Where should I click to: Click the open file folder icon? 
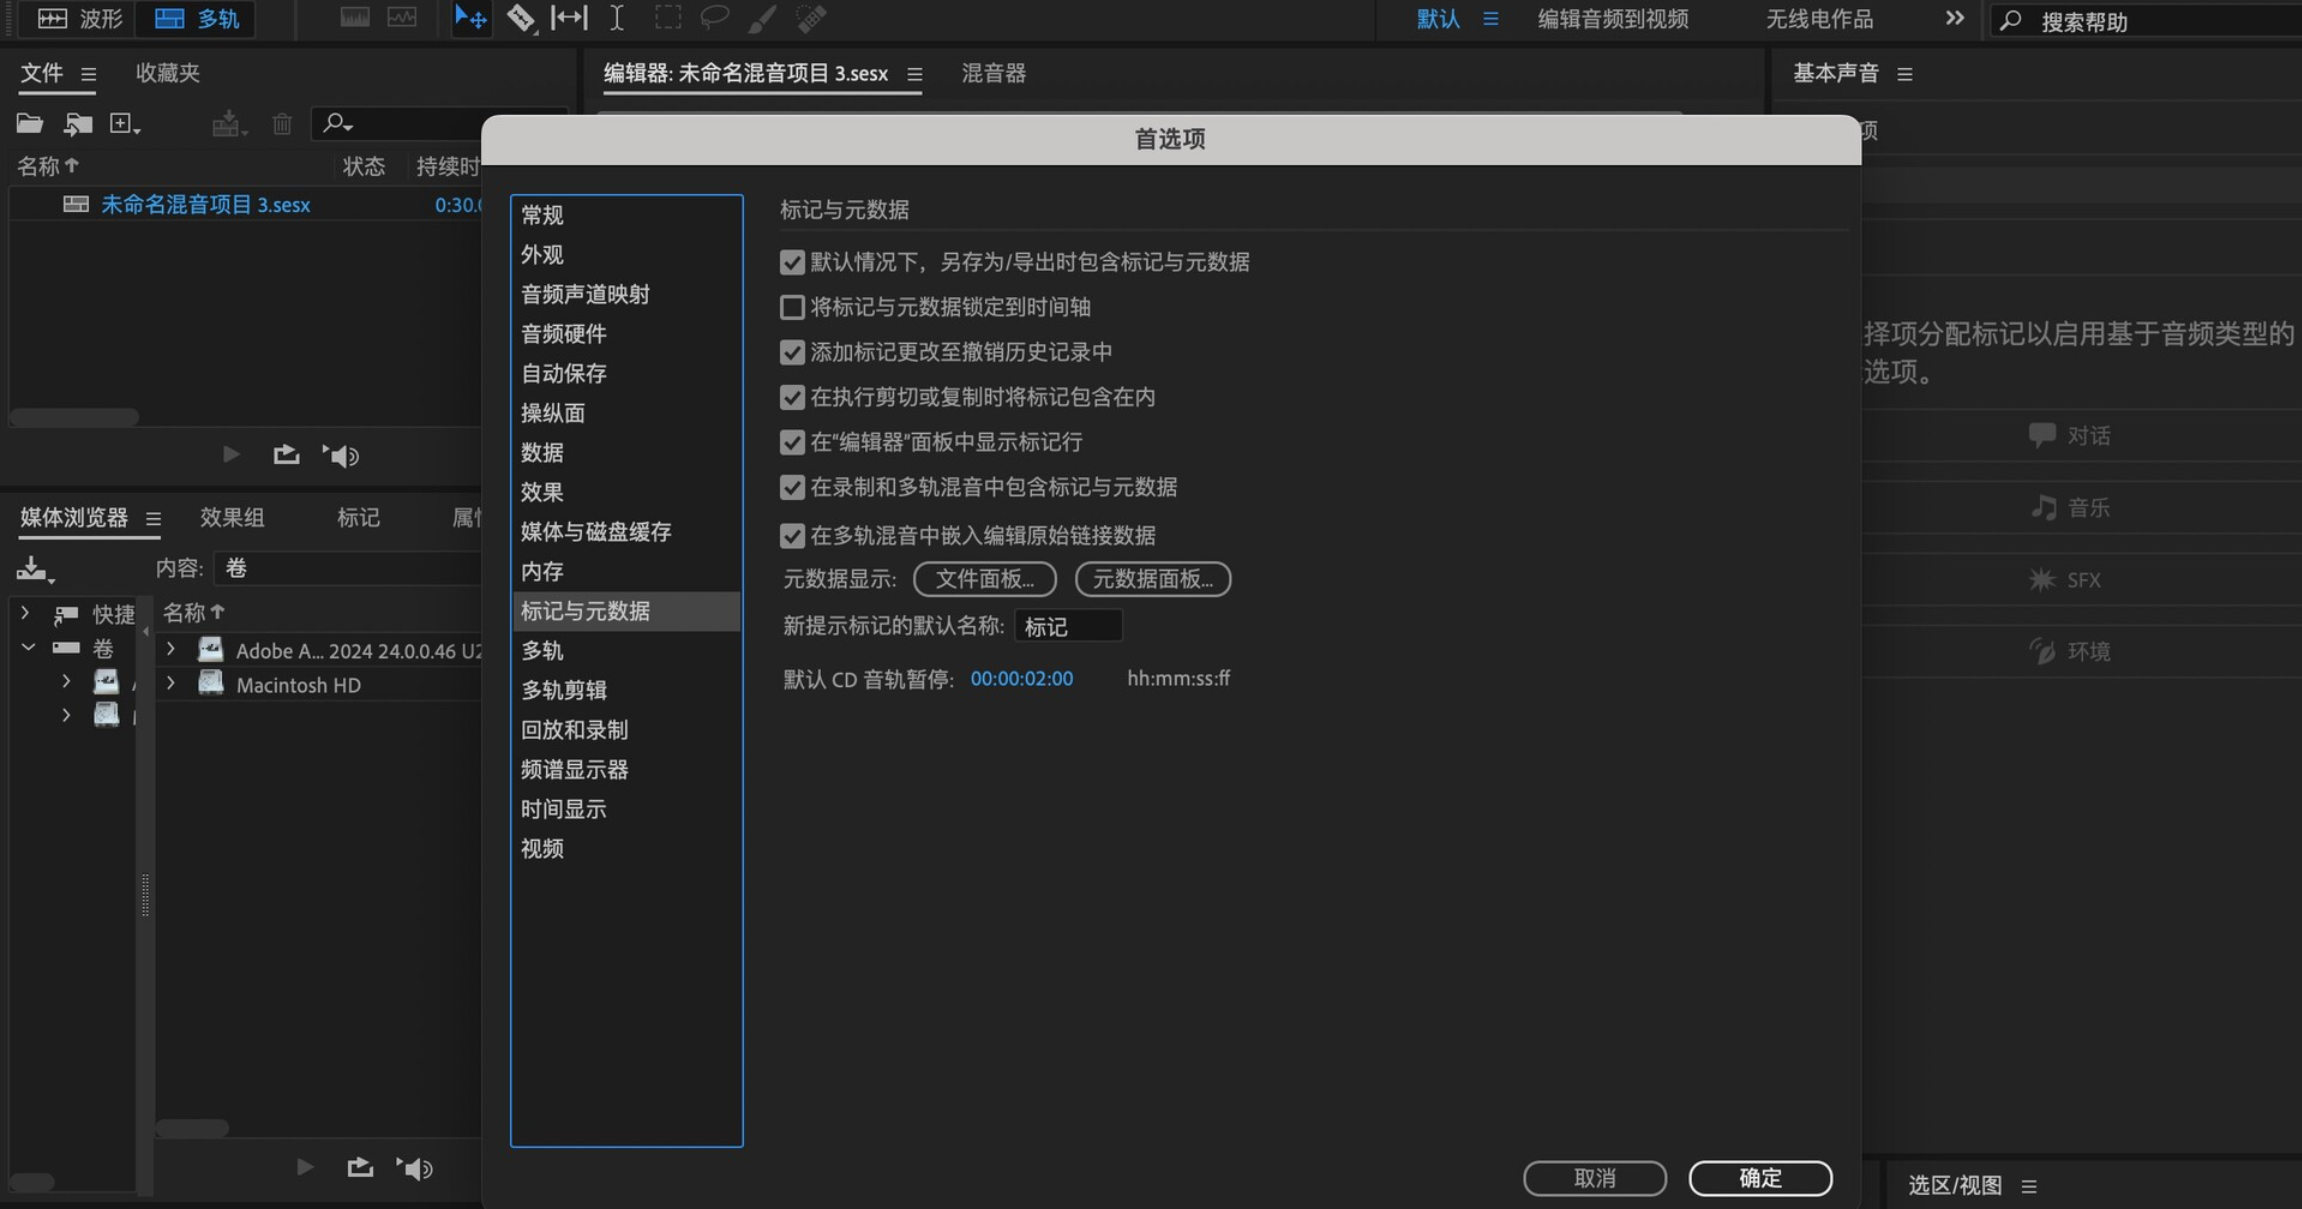[29, 123]
